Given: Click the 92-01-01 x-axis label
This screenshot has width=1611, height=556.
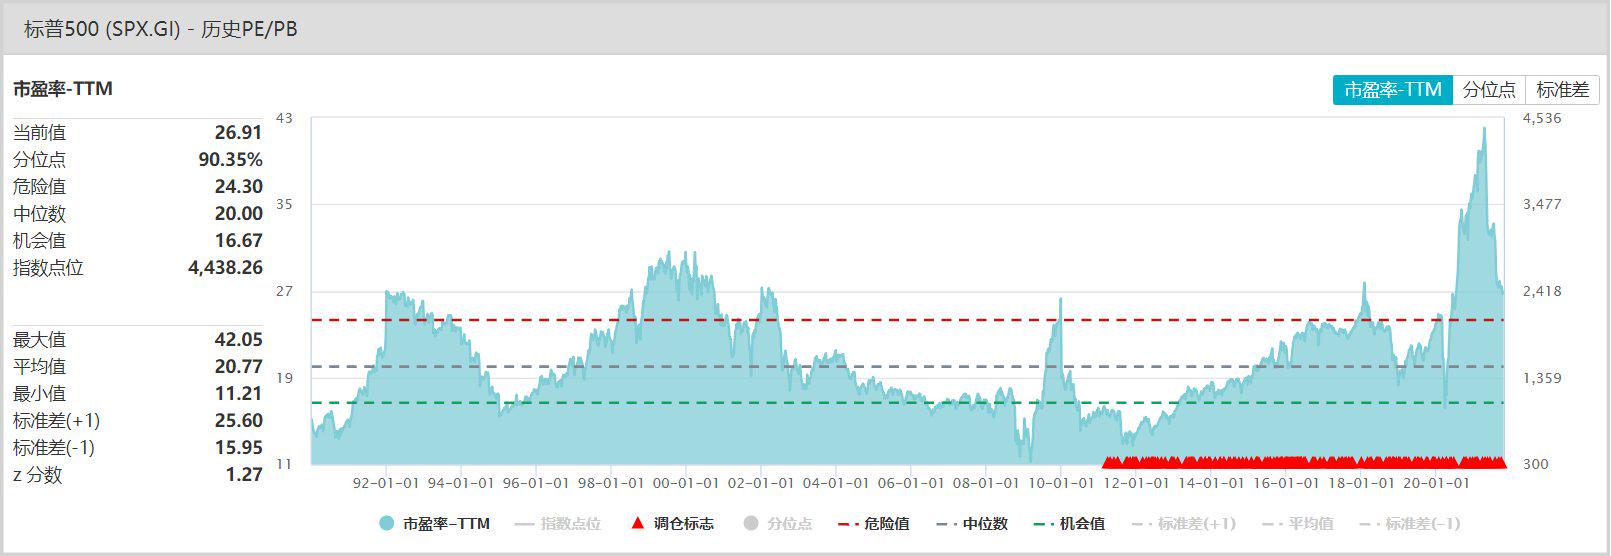Looking at the screenshot, I should pyautogui.click(x=386, y=483).
